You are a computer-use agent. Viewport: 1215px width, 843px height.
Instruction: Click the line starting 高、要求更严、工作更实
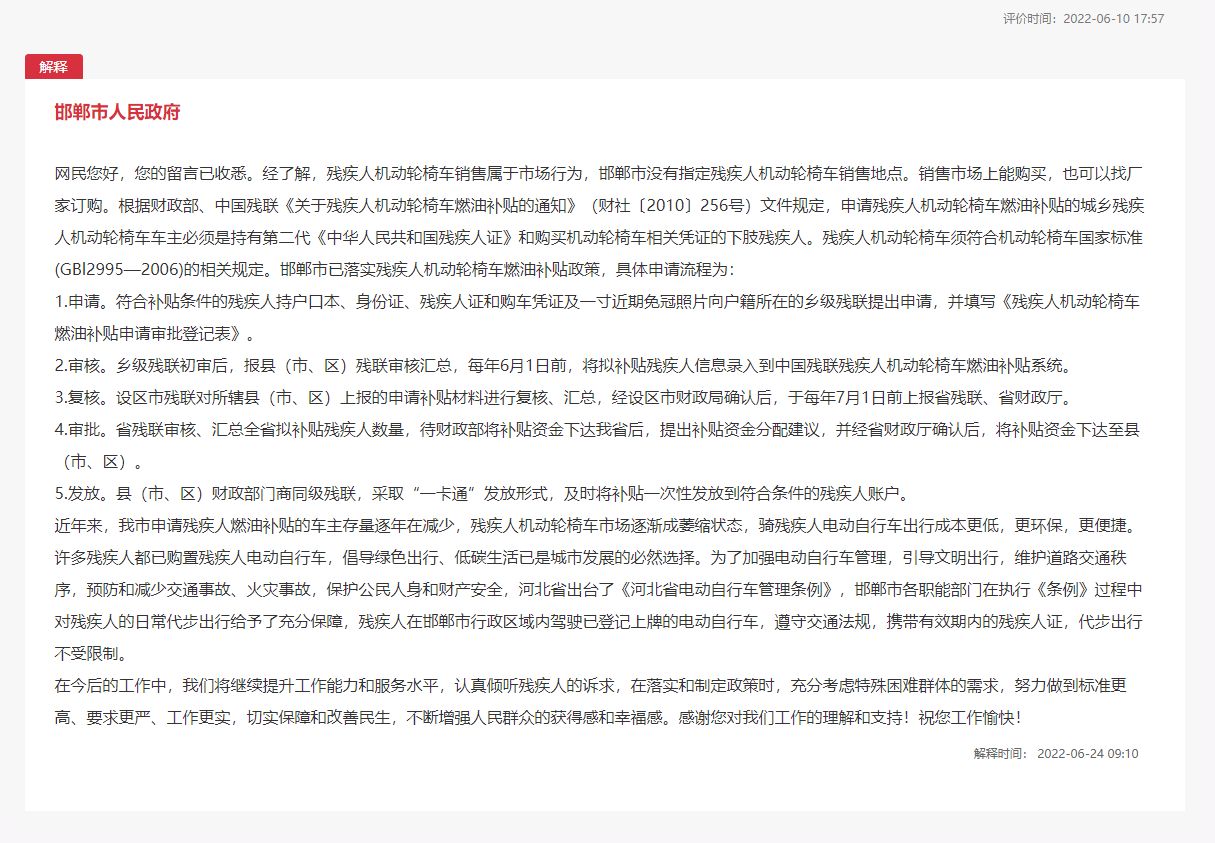[x=540, y=717]
